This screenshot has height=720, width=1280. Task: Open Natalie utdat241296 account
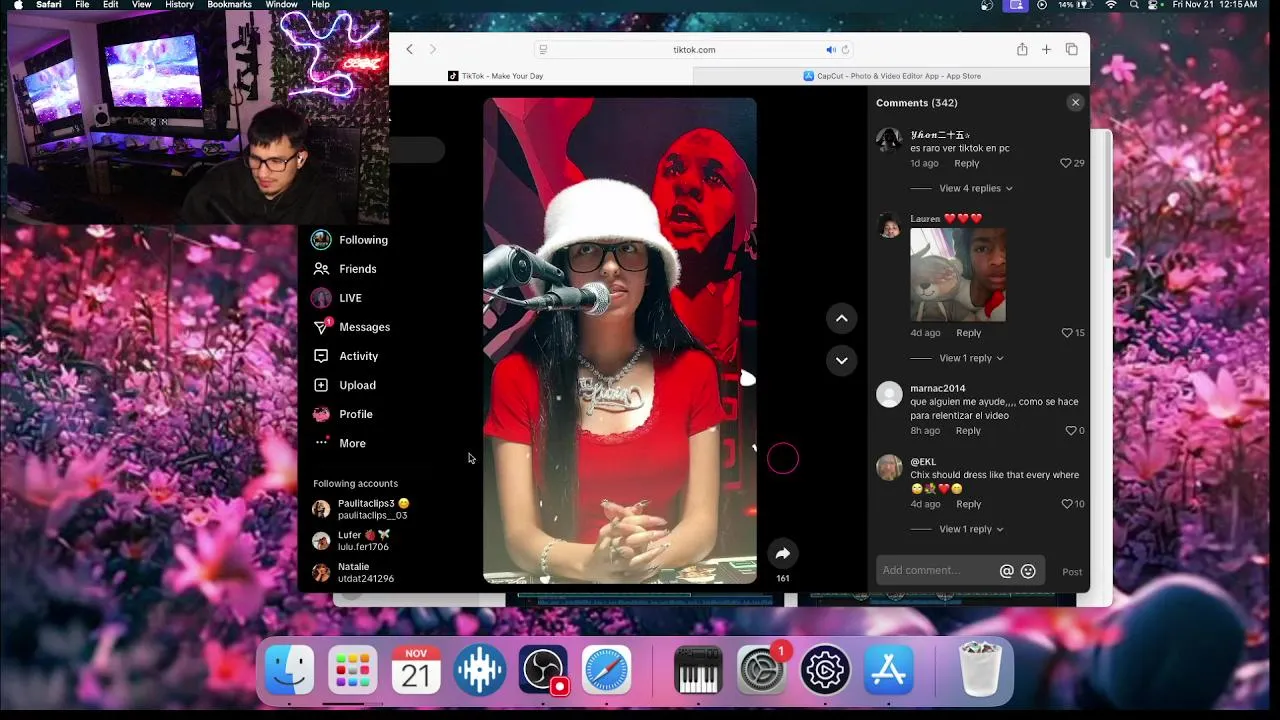(354, 572)
